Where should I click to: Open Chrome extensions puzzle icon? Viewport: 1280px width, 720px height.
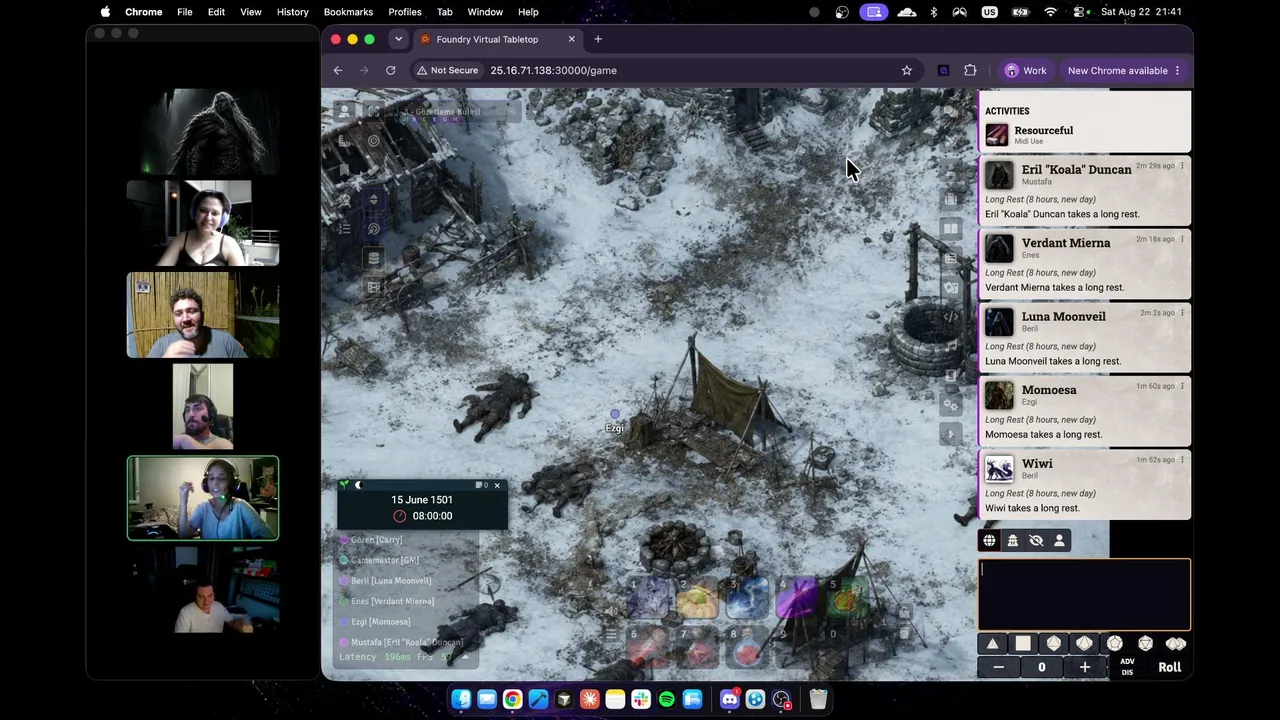tap(970, 71)
